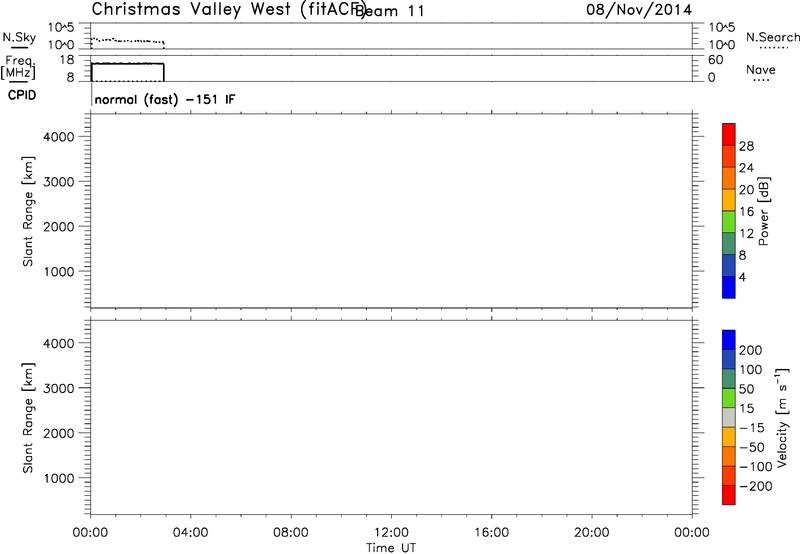Image resolution: width=800 pixels, height=554 pixels.
Task: Click the empty power range-time plot panel
Action: tap(391, 211)
